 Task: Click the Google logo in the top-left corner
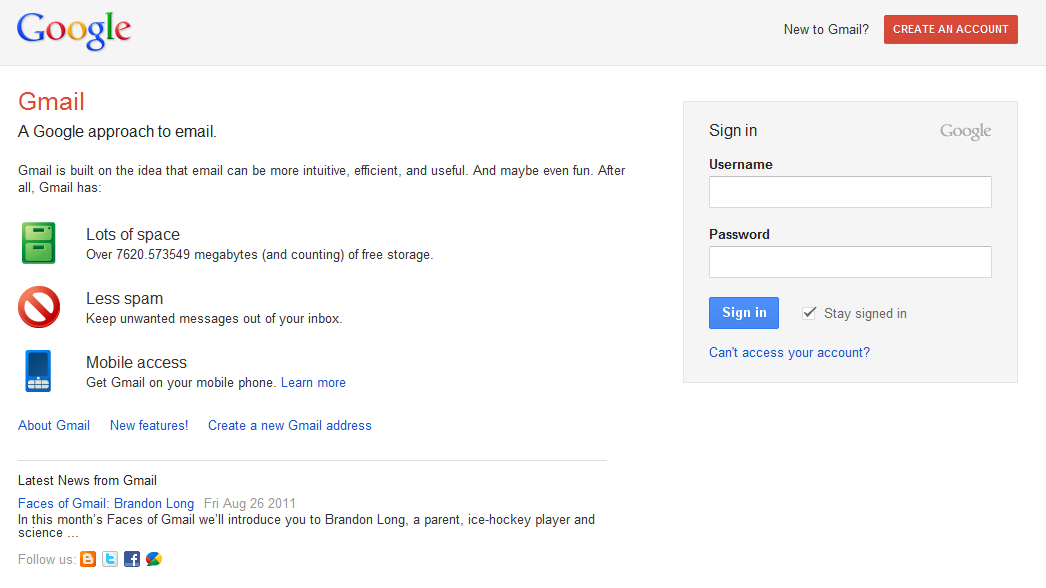coord(73,30)
